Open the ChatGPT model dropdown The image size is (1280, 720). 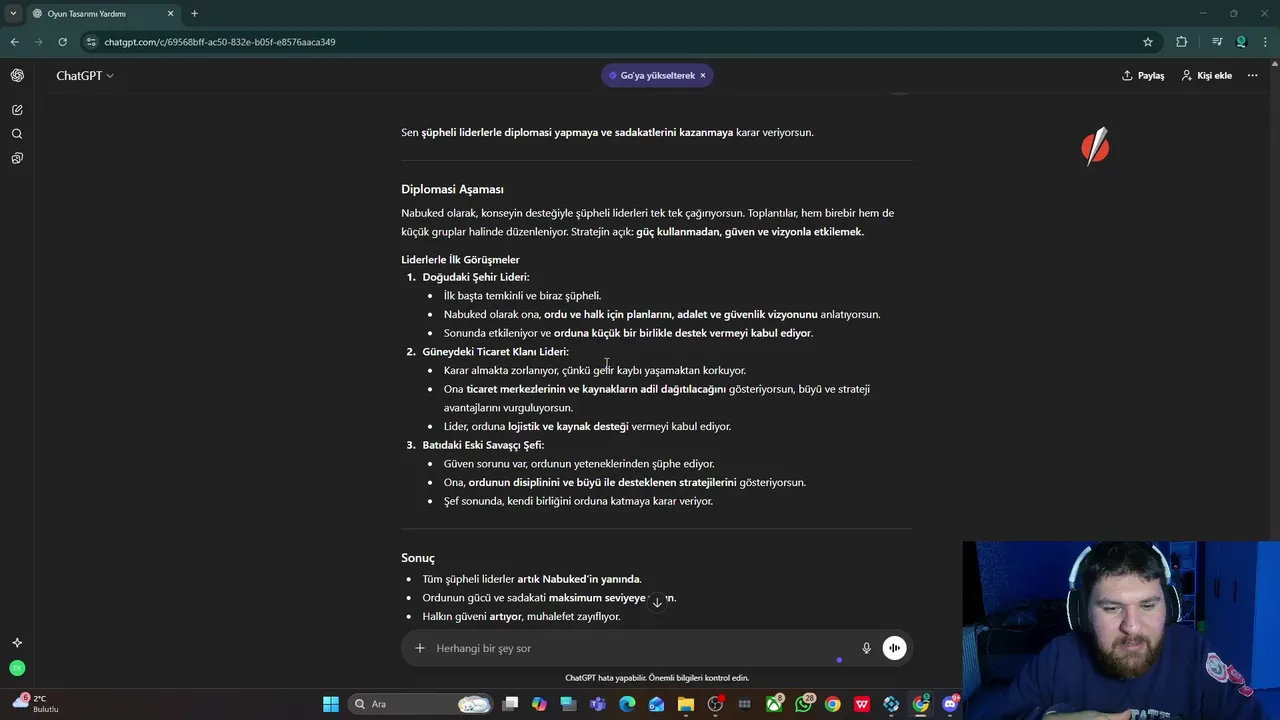(85, 76)
